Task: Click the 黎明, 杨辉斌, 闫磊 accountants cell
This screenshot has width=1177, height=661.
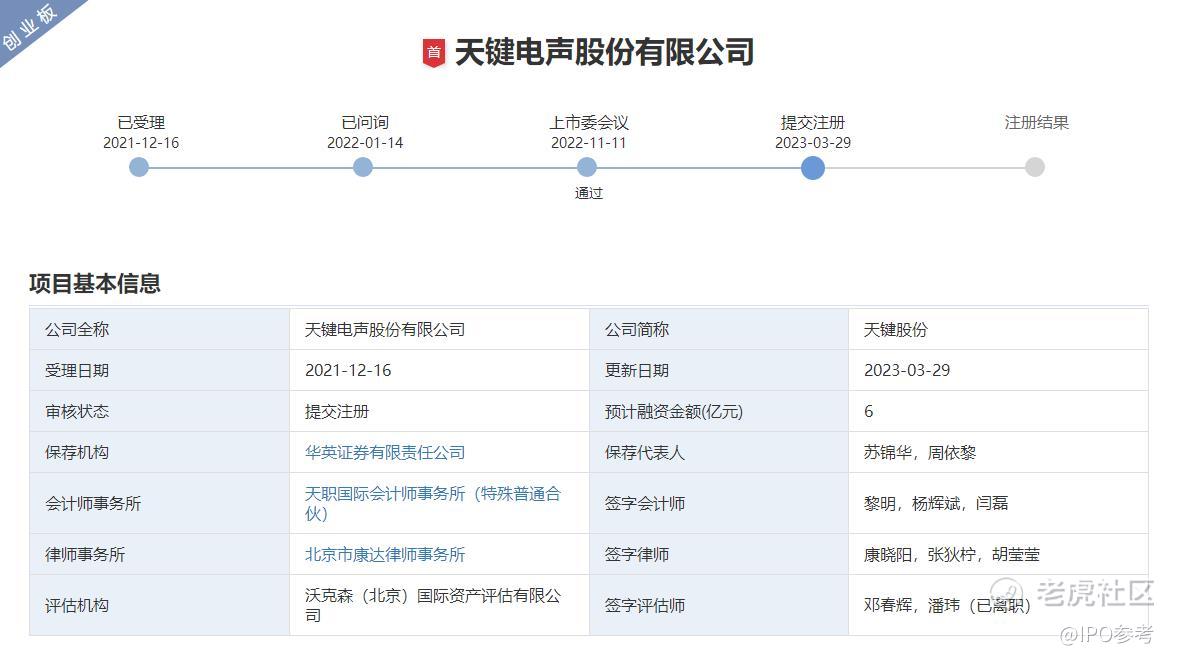Action: (x=998, y=503)
